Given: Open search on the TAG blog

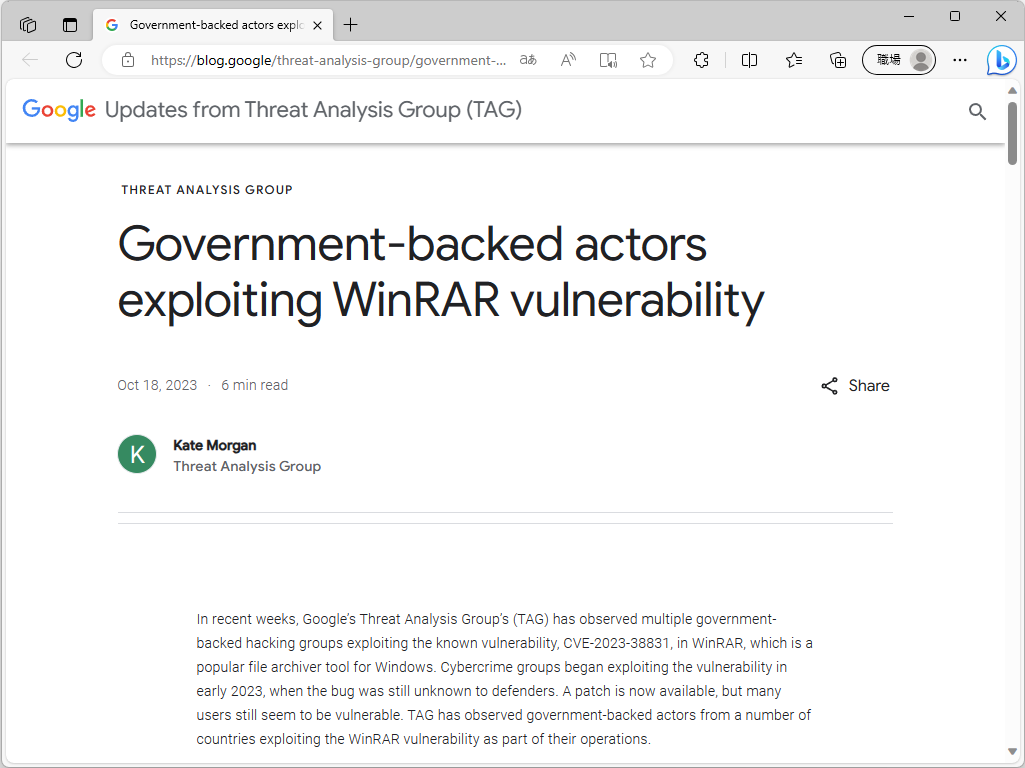Looking at the screenshot, I should tap(976, 111).
